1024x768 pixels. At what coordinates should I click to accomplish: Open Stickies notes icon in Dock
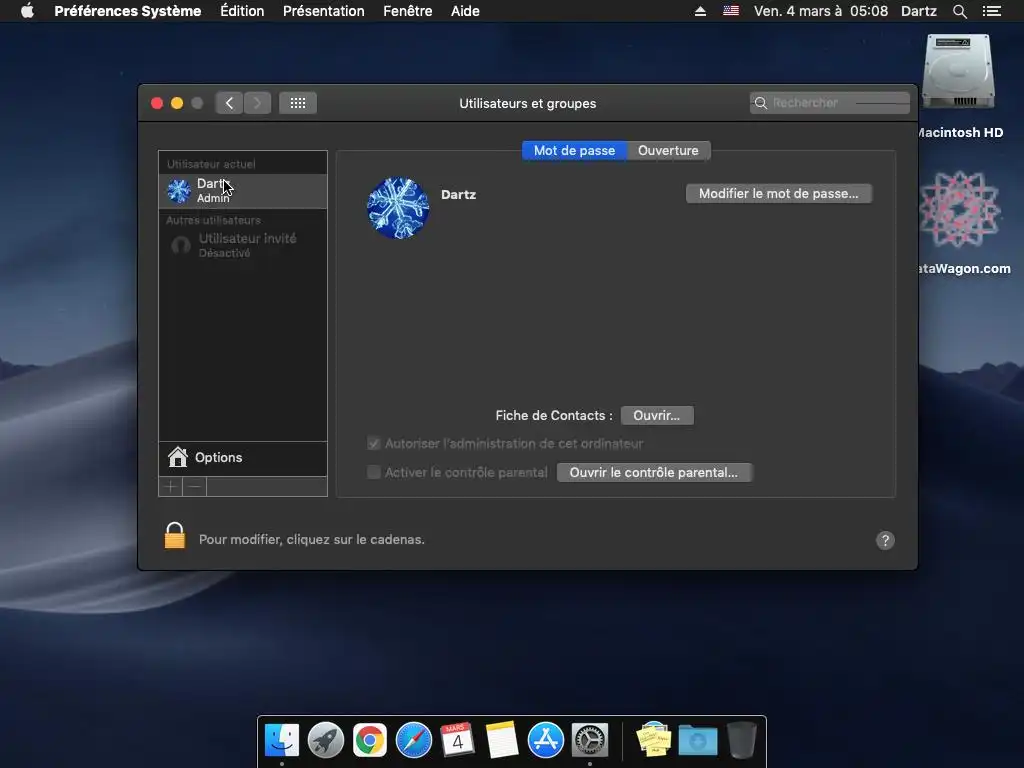click(654, 740)
